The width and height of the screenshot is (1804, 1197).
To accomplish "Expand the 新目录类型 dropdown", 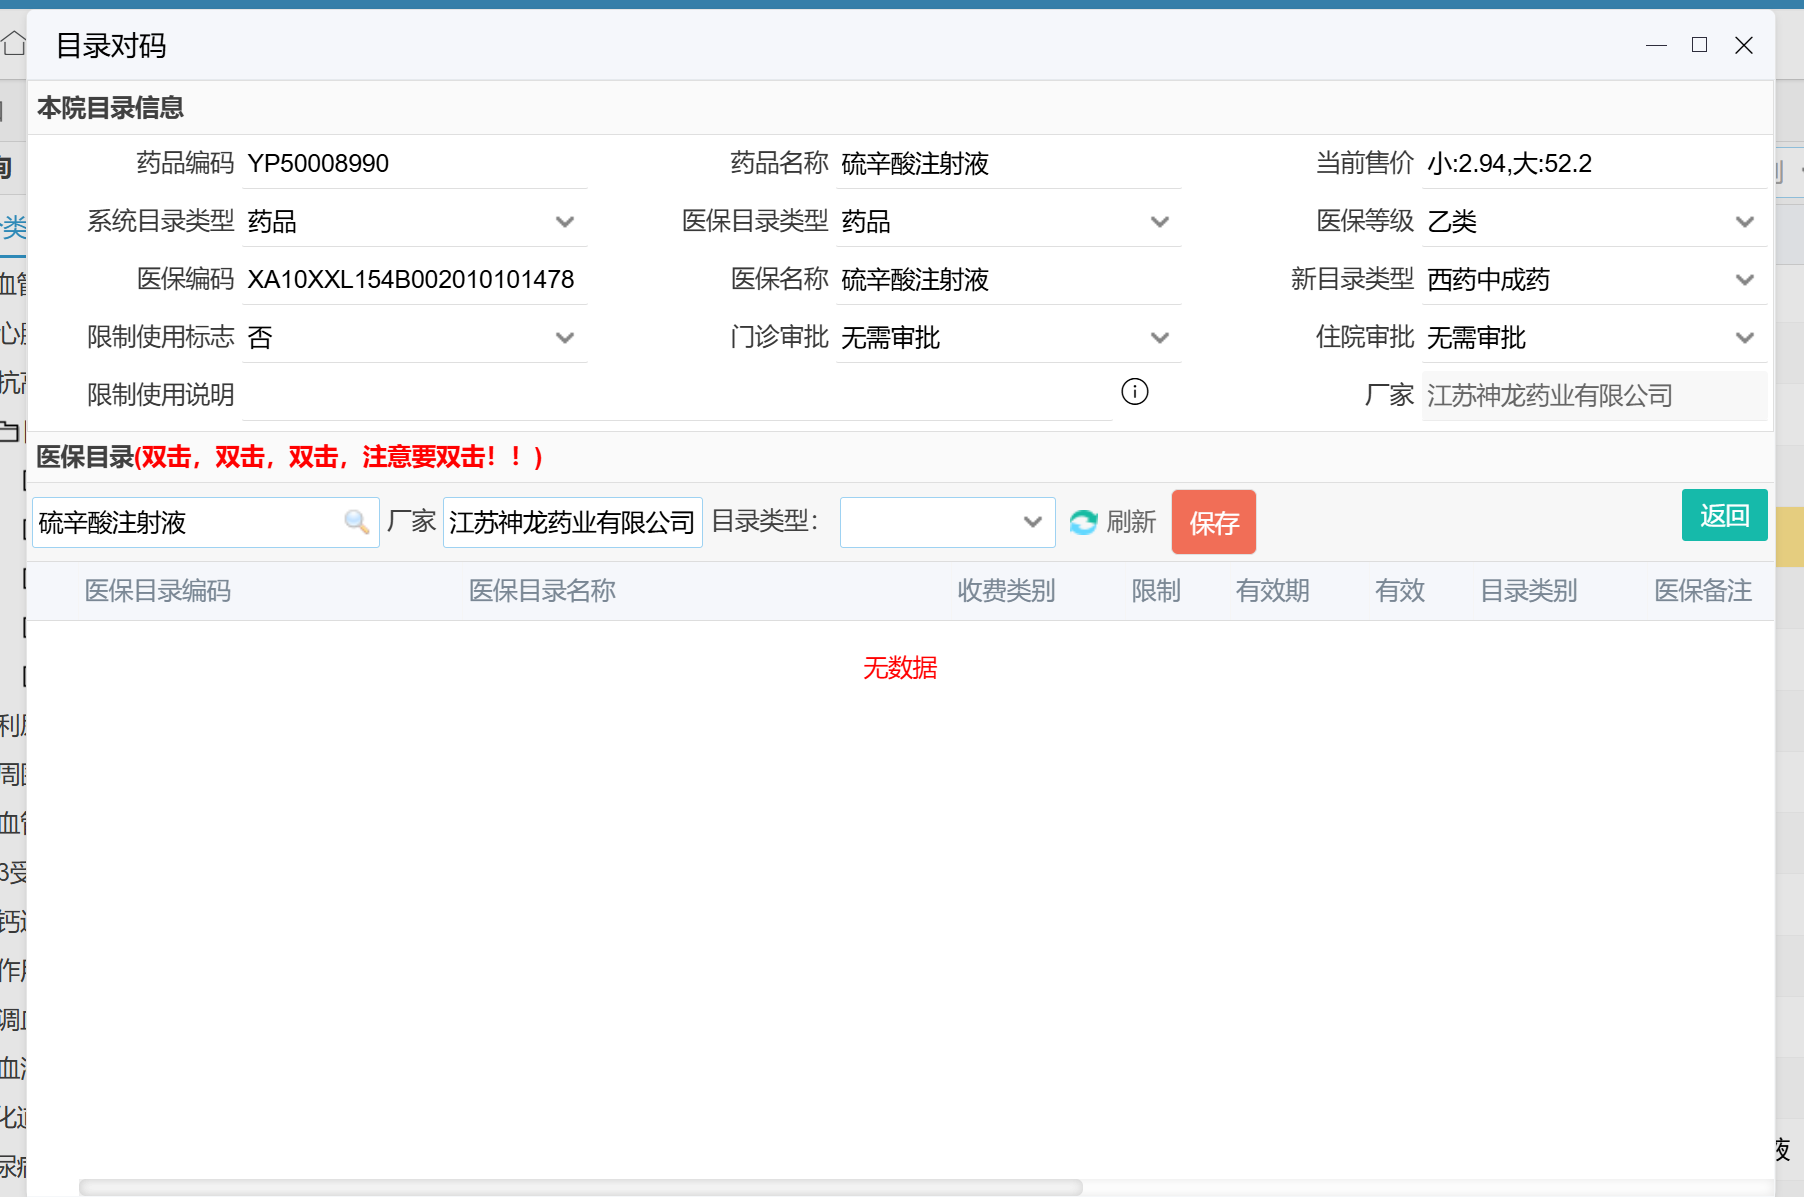I will (1744, 280).
